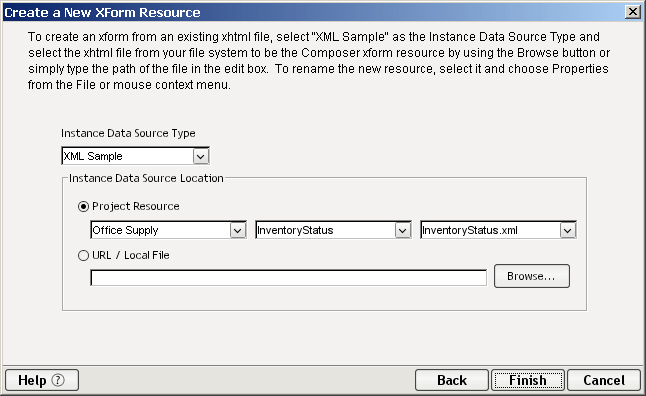Click the Help question mark icon

(x=58, y=380)
